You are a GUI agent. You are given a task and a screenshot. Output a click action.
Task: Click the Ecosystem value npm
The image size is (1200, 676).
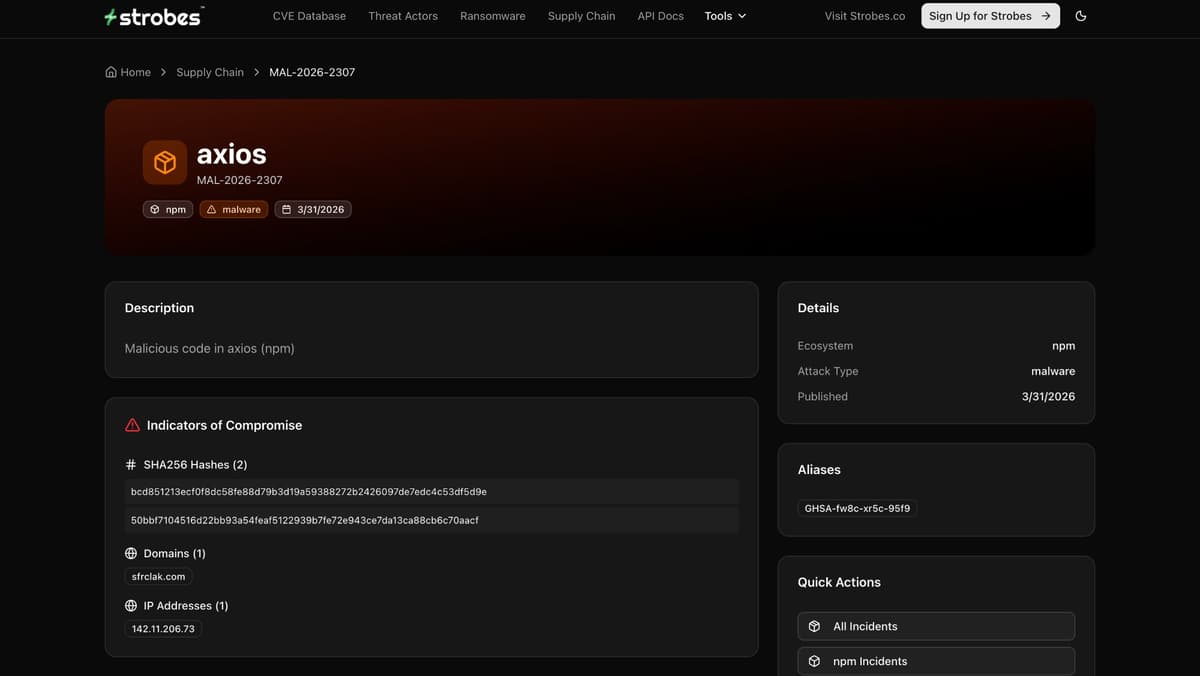[x=1064, y=346]
